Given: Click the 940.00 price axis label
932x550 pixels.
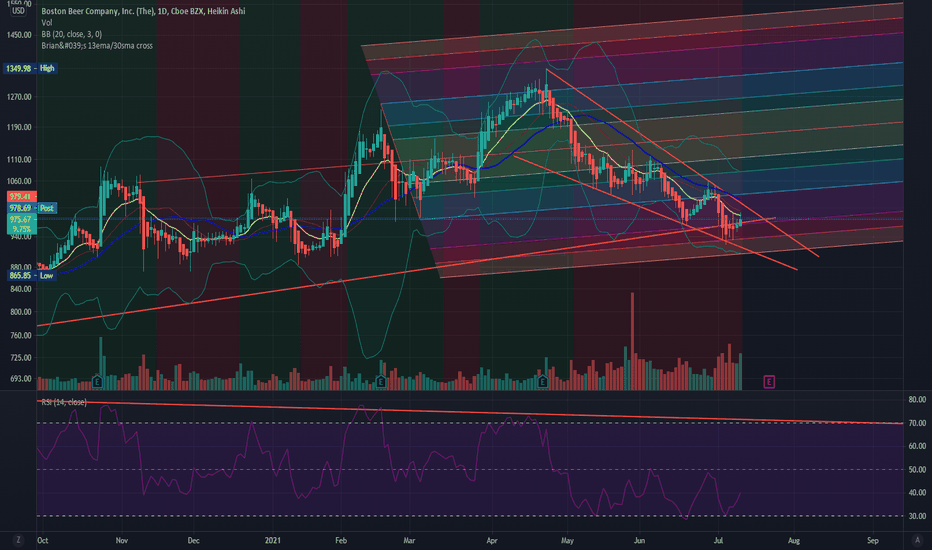Looking at the screenshot, I should 20,237.
